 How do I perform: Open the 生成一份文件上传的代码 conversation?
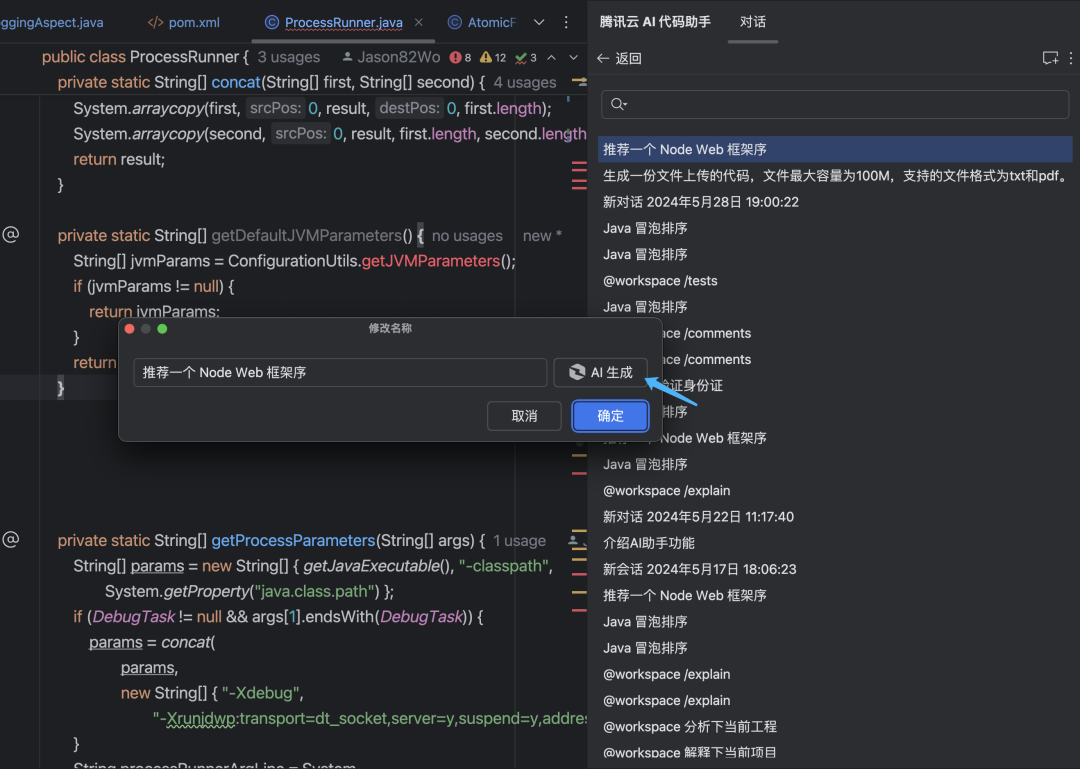[835, 176]
